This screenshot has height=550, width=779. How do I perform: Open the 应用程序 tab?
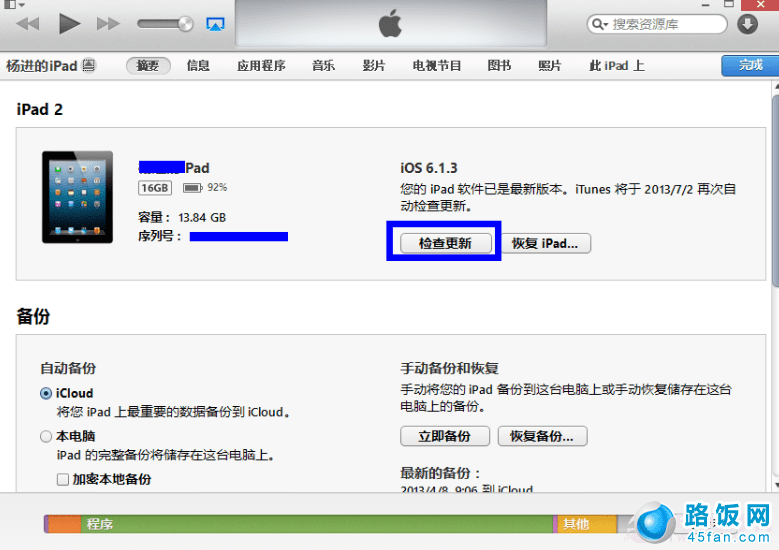tap(261, 66)
